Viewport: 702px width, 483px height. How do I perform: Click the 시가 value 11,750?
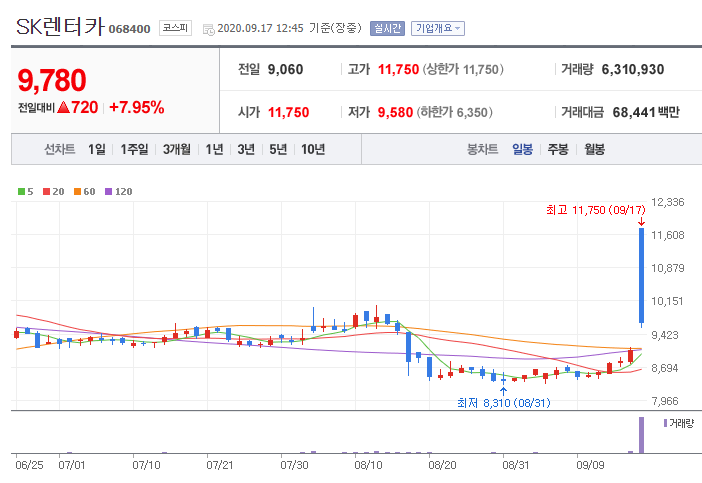pyautogui.click(x=288, y=112)
